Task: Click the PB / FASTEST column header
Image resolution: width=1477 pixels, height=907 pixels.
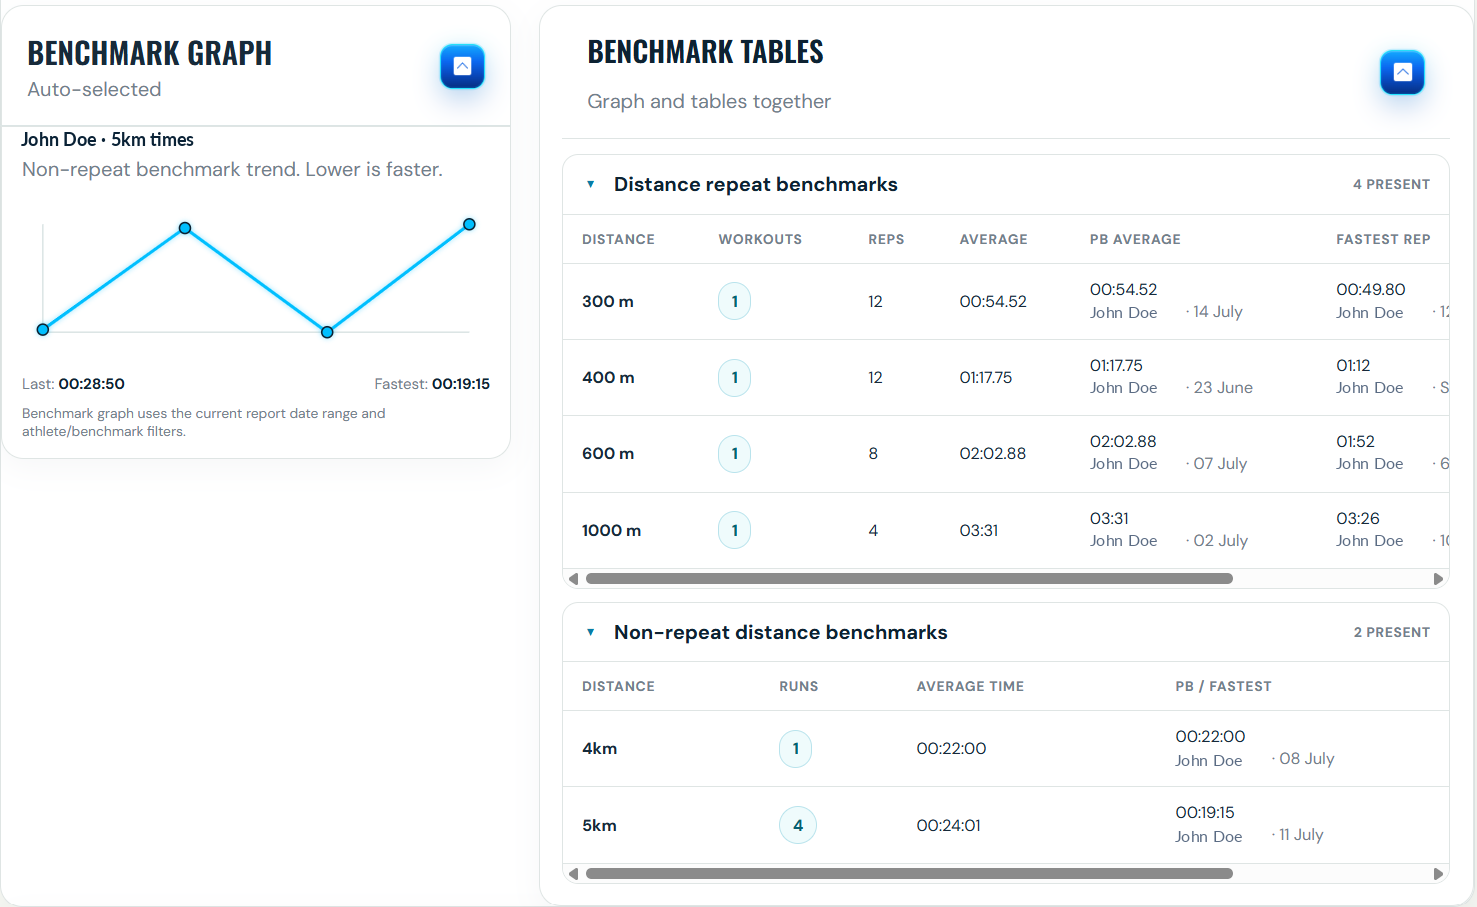Action: (1223, 686)
